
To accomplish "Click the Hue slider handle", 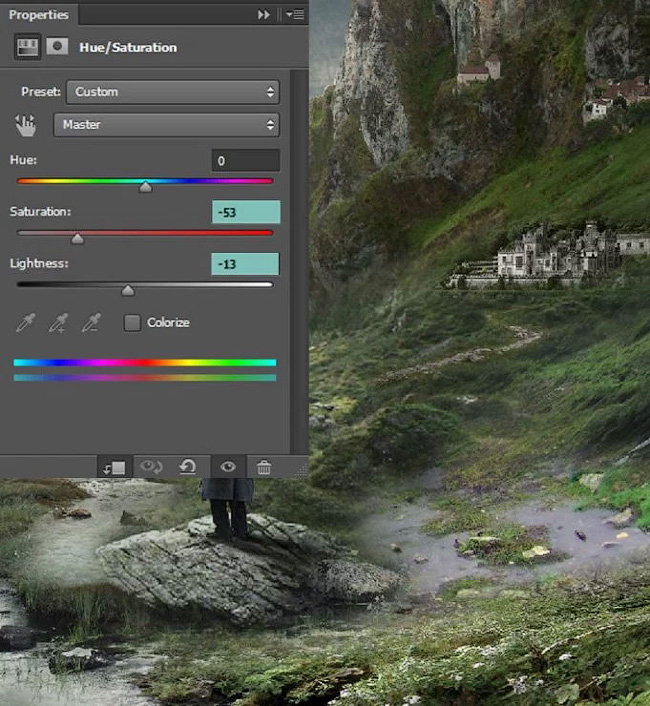I will tap(145, 186).
